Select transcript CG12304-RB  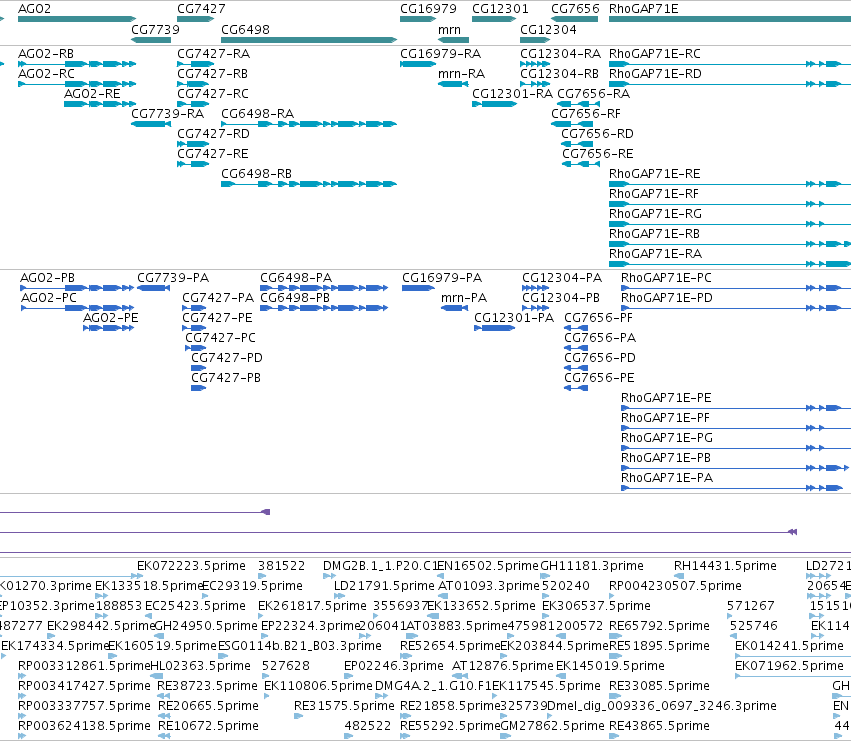pyautogui.click(x=560, y=73)
